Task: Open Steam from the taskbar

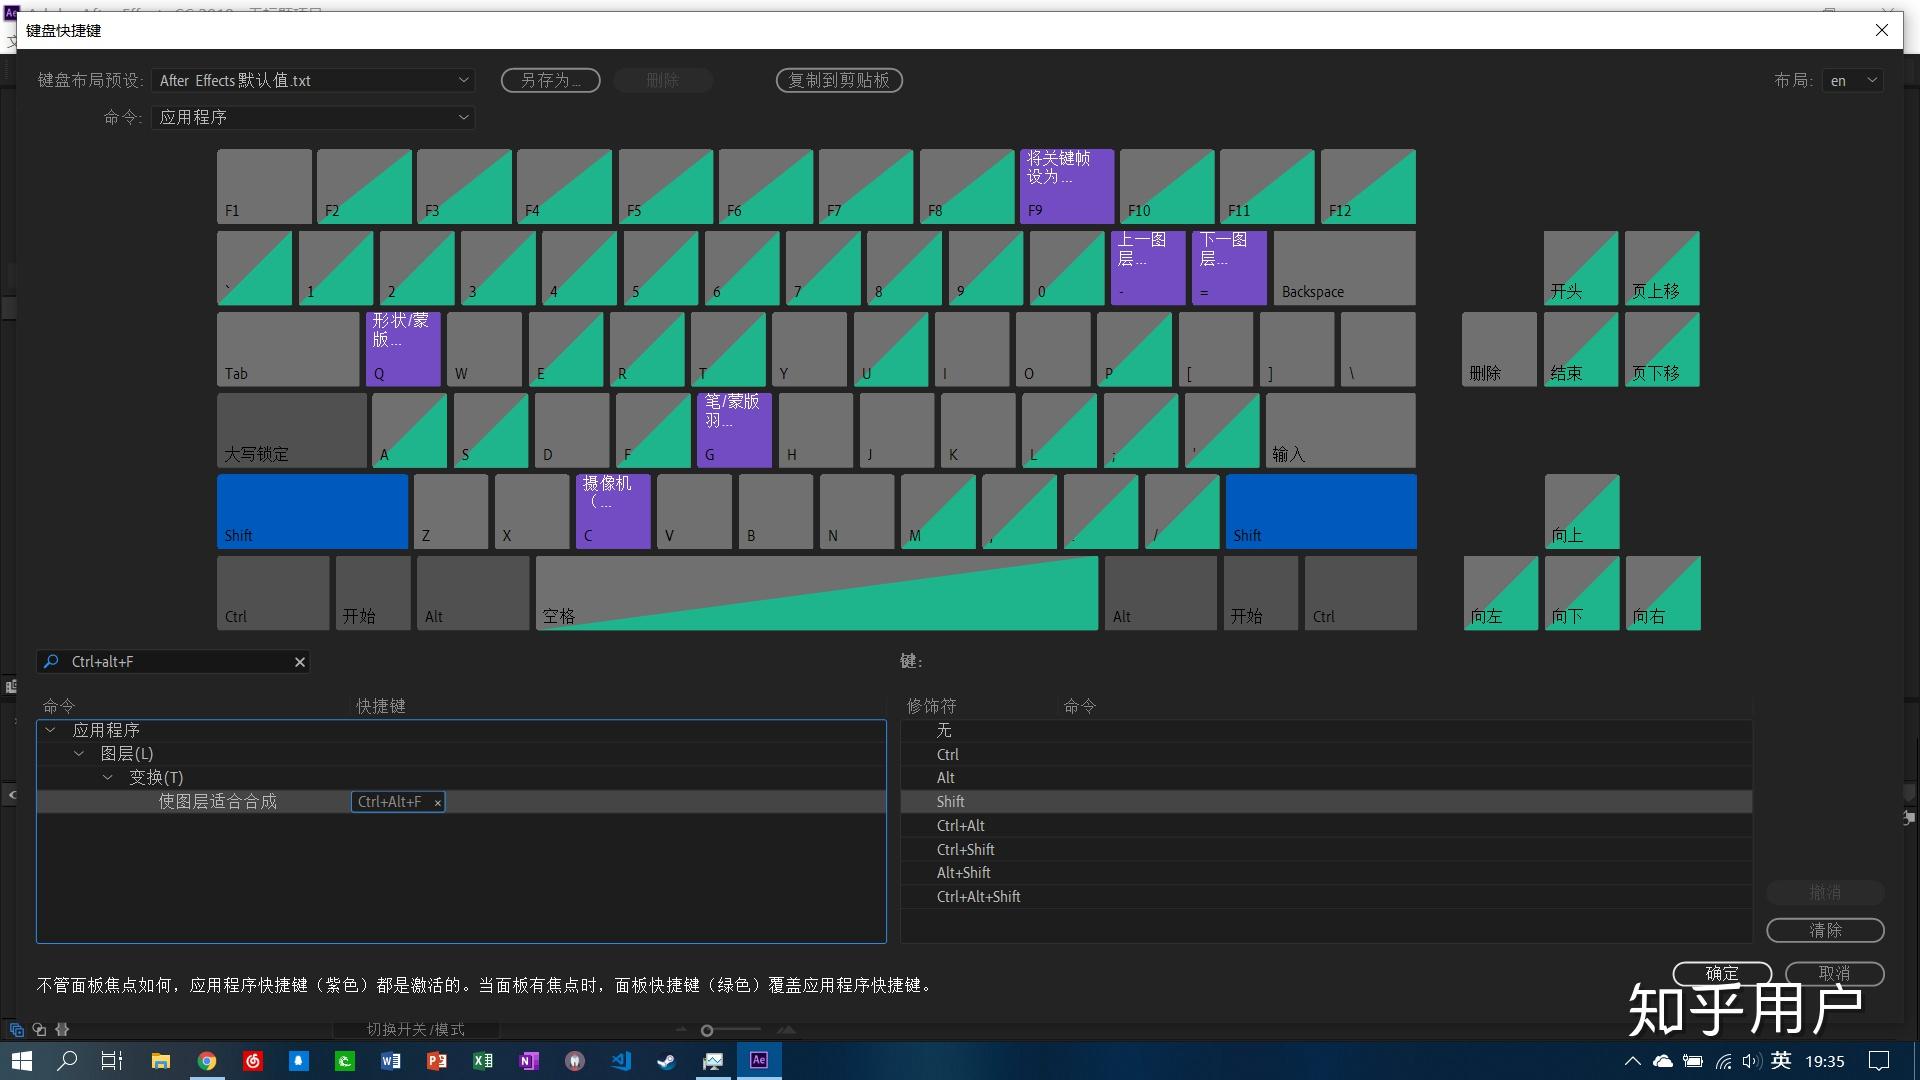Action: pyautogui.click(x=666, y=1061)
